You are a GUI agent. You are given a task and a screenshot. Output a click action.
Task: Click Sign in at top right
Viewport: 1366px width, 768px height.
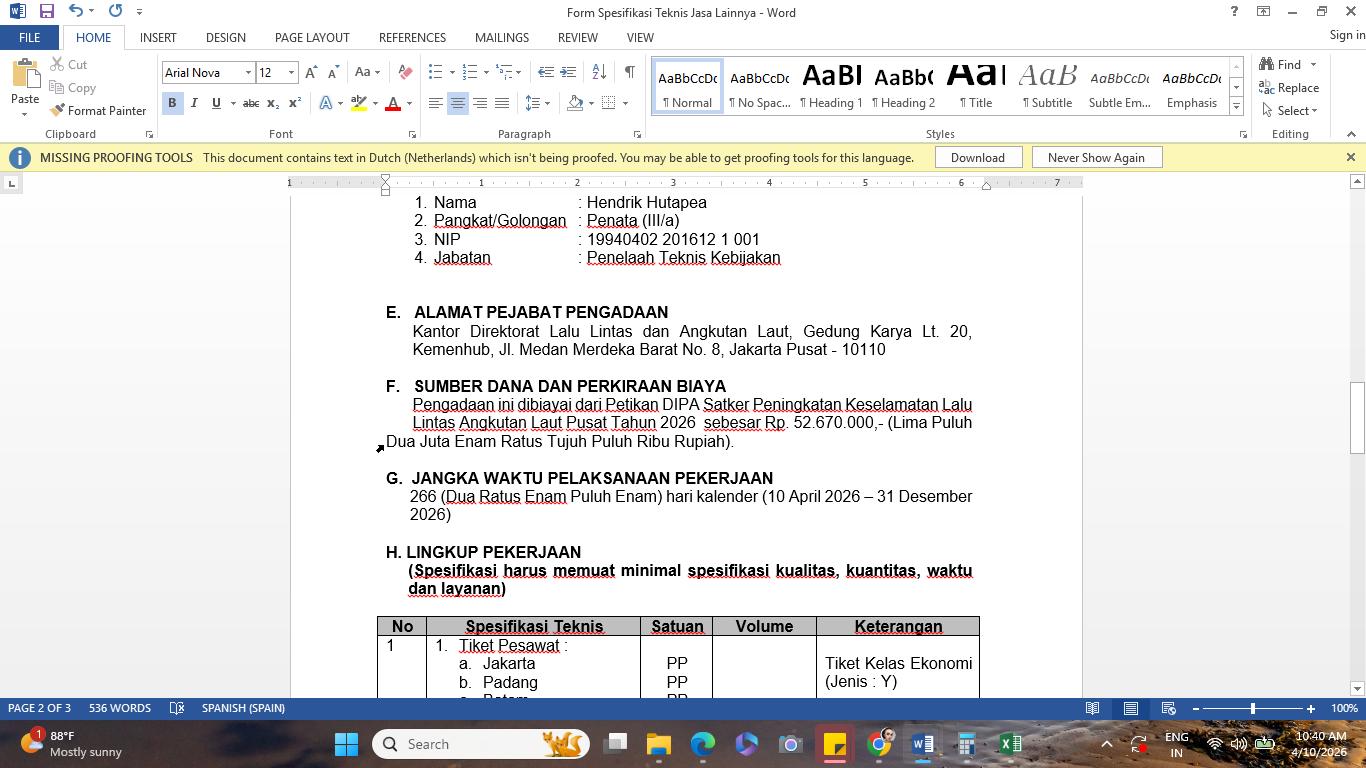[1347, 35]
